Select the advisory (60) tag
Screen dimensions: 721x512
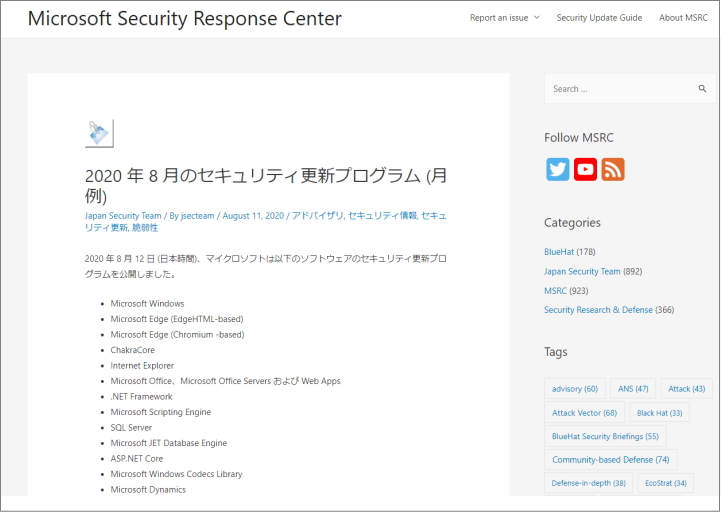(x=574, y=388)
